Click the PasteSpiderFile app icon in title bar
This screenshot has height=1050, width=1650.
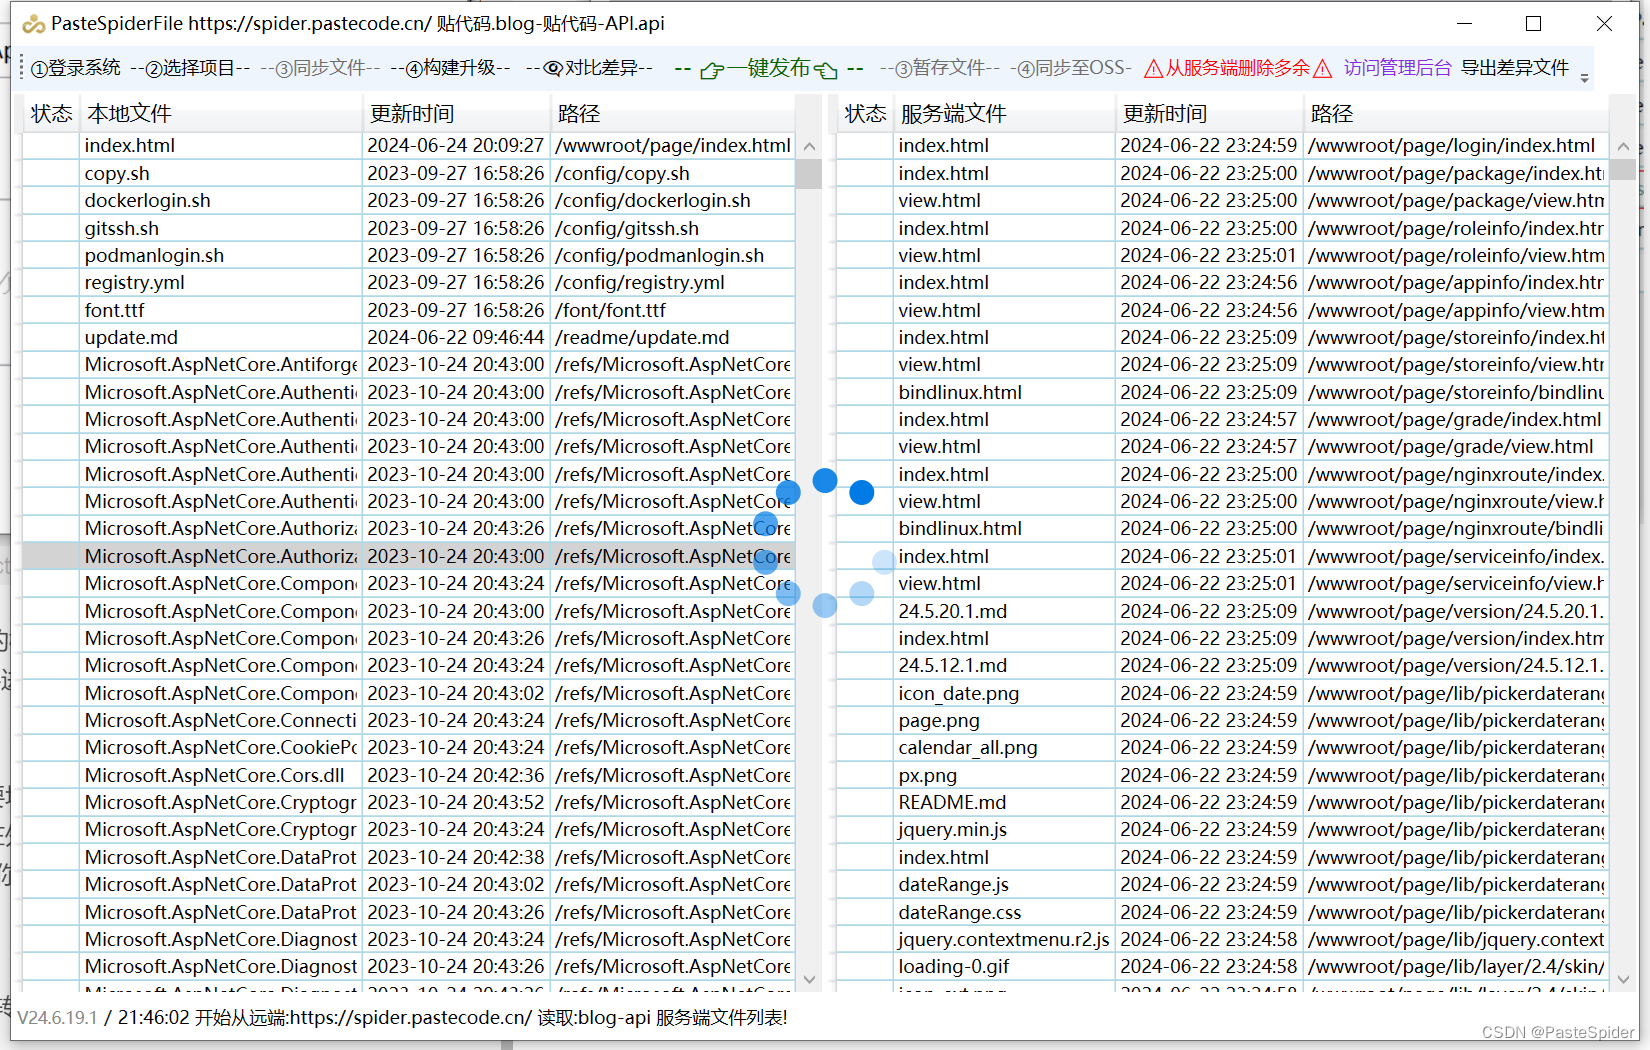(x=33, y=23)
